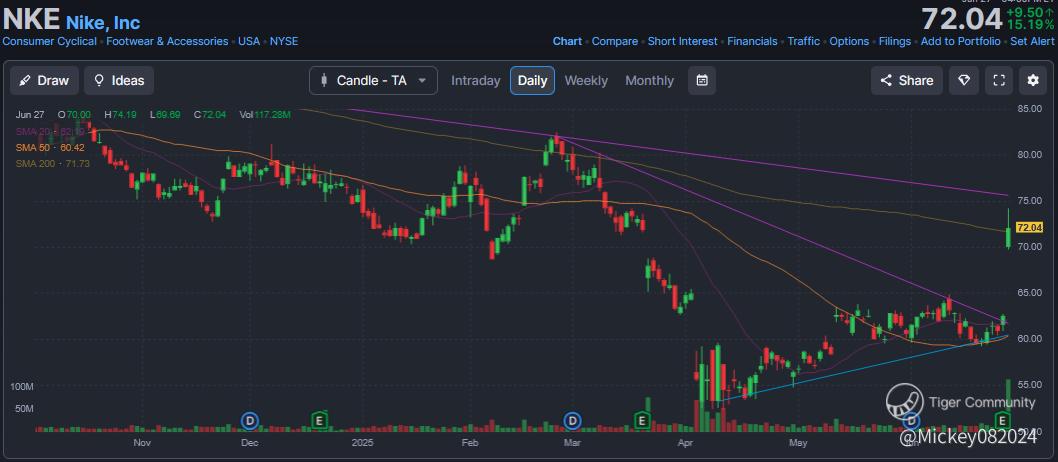Viewport: 1058px width, 462px height.
Task: Click the March dividend D marker
Action: (x=572, y=422)
